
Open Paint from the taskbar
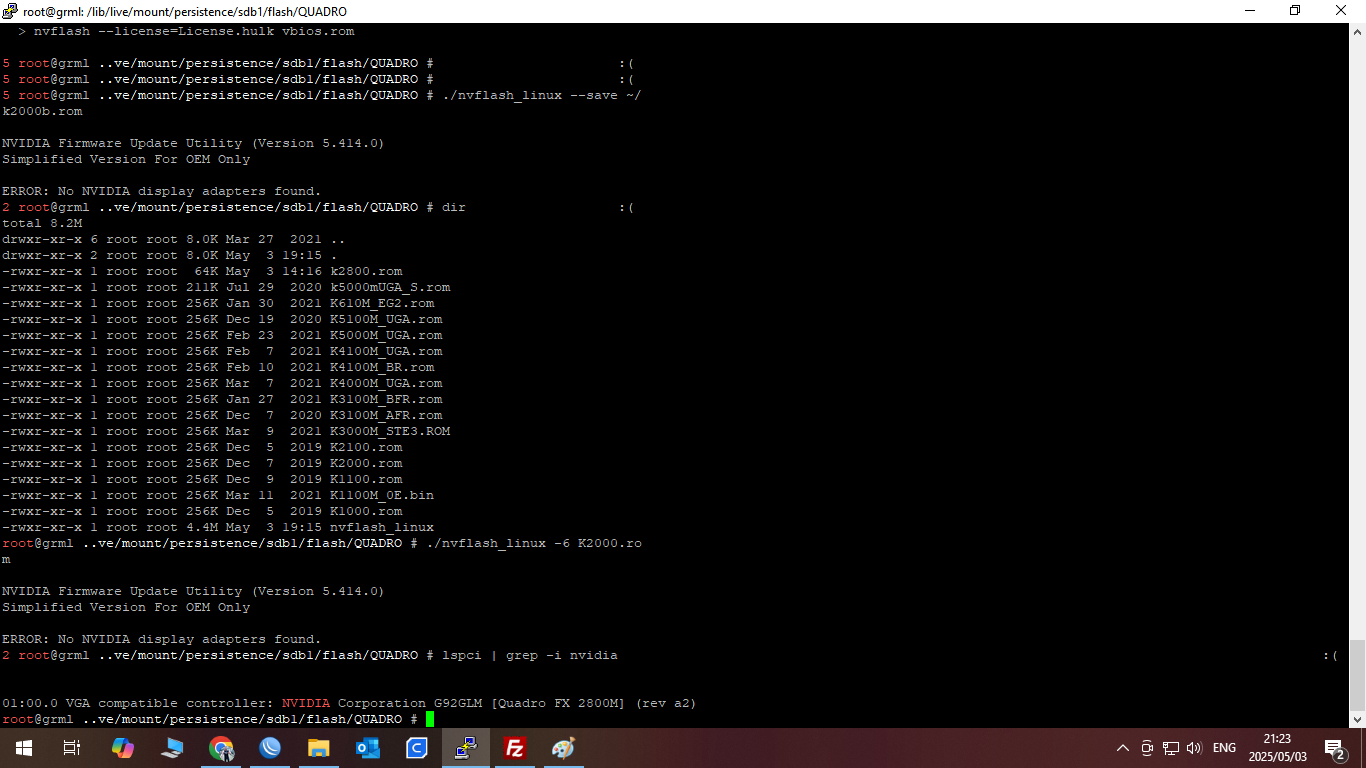(564, 748)
